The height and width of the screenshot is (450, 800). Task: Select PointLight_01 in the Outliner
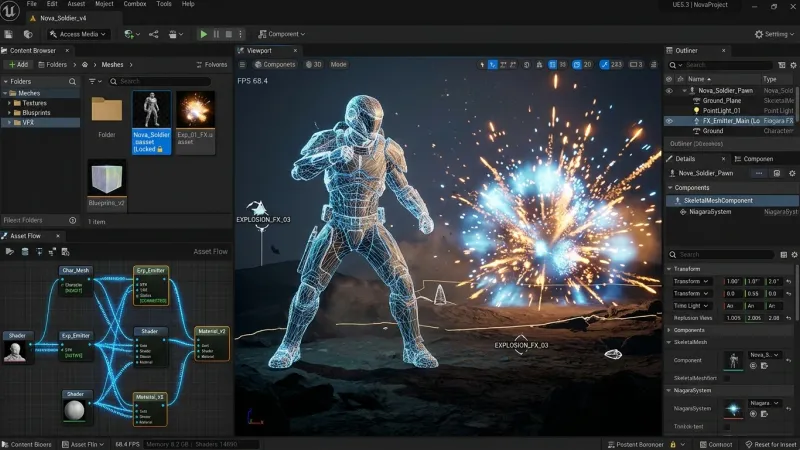pos(721,111)
